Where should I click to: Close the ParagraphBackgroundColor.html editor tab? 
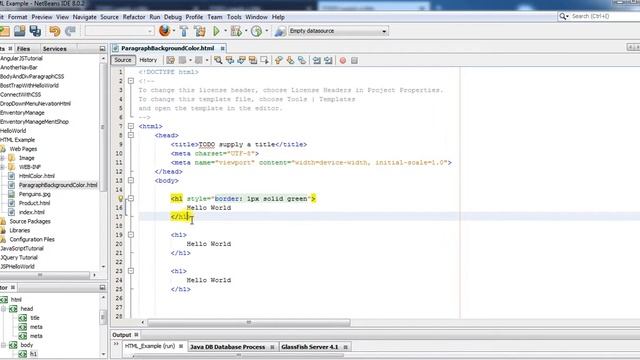[222, 49]
